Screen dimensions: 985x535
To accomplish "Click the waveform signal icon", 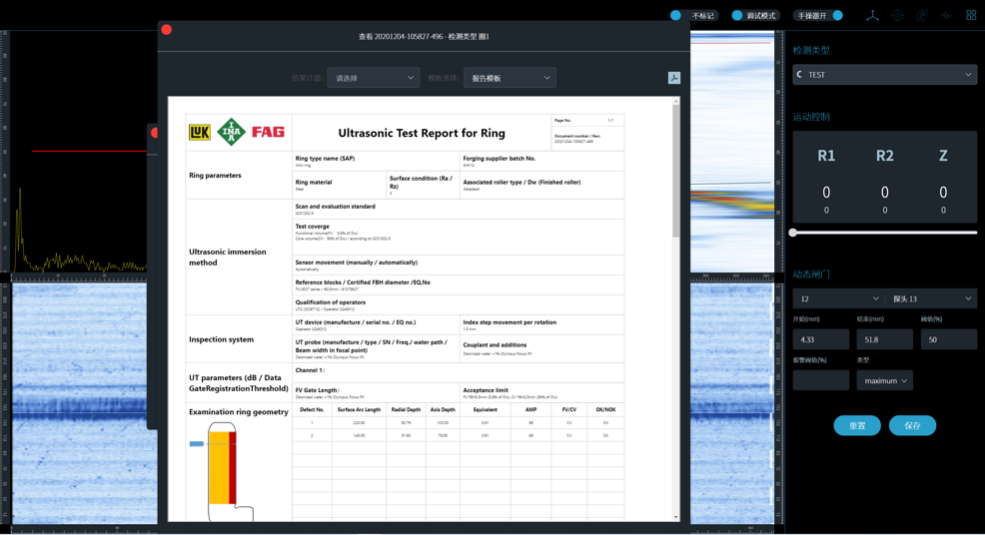I will (947, 16).
